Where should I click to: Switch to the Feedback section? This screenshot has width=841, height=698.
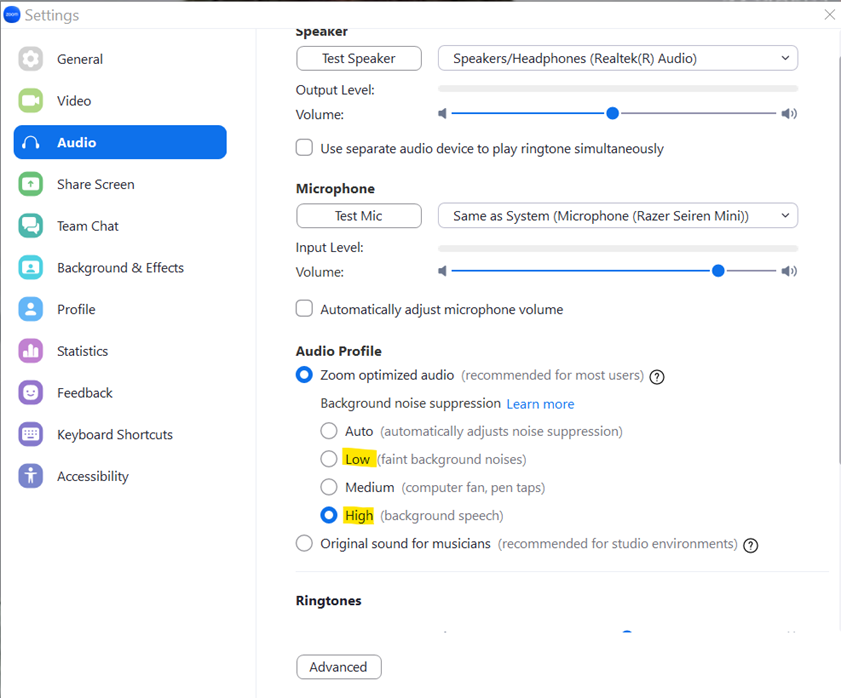[x=84, y=393]
